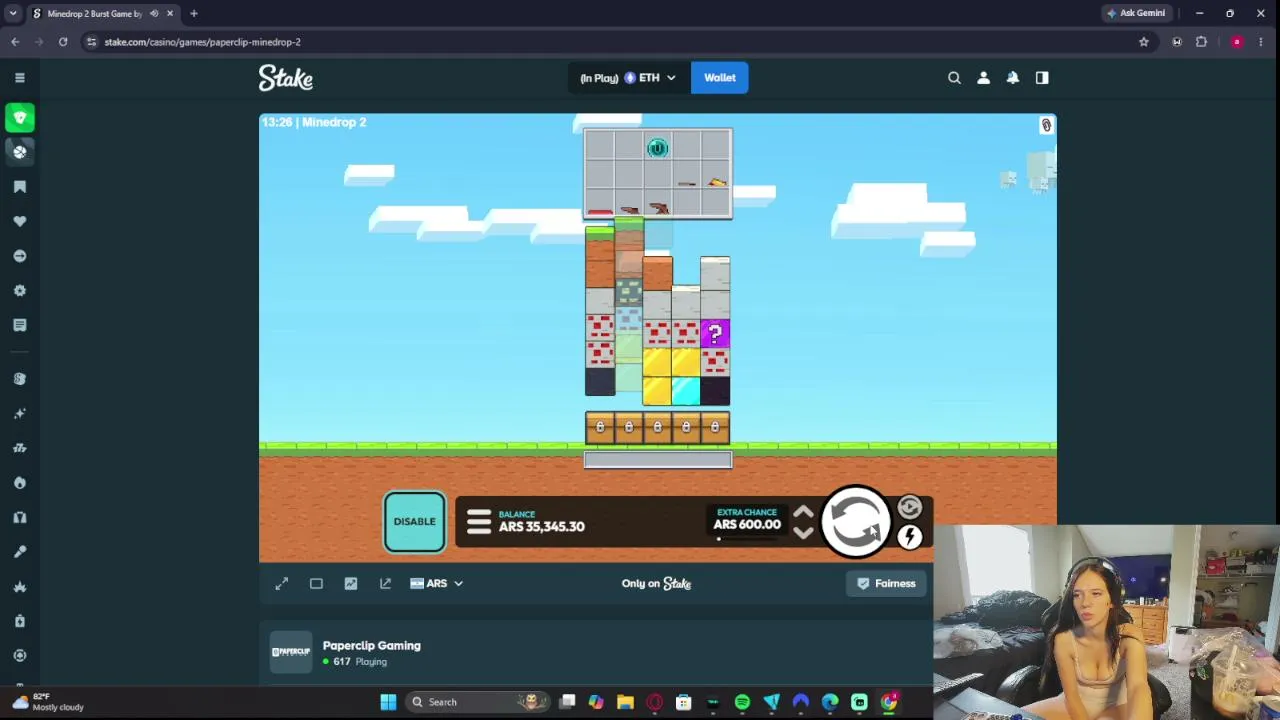1280x720 pixels.
Task: Click the paperclip icon in game corner
Action: [1046, 125]
